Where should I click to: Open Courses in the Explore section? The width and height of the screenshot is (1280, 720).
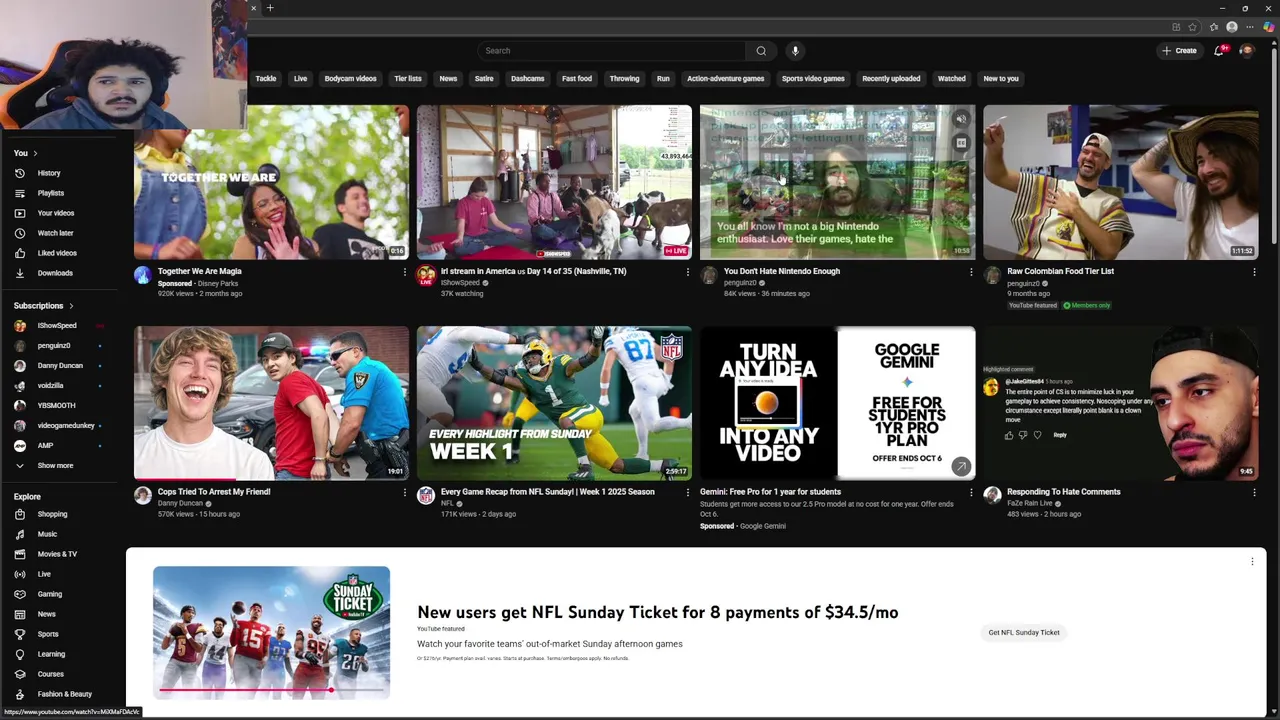click(41, 674)
